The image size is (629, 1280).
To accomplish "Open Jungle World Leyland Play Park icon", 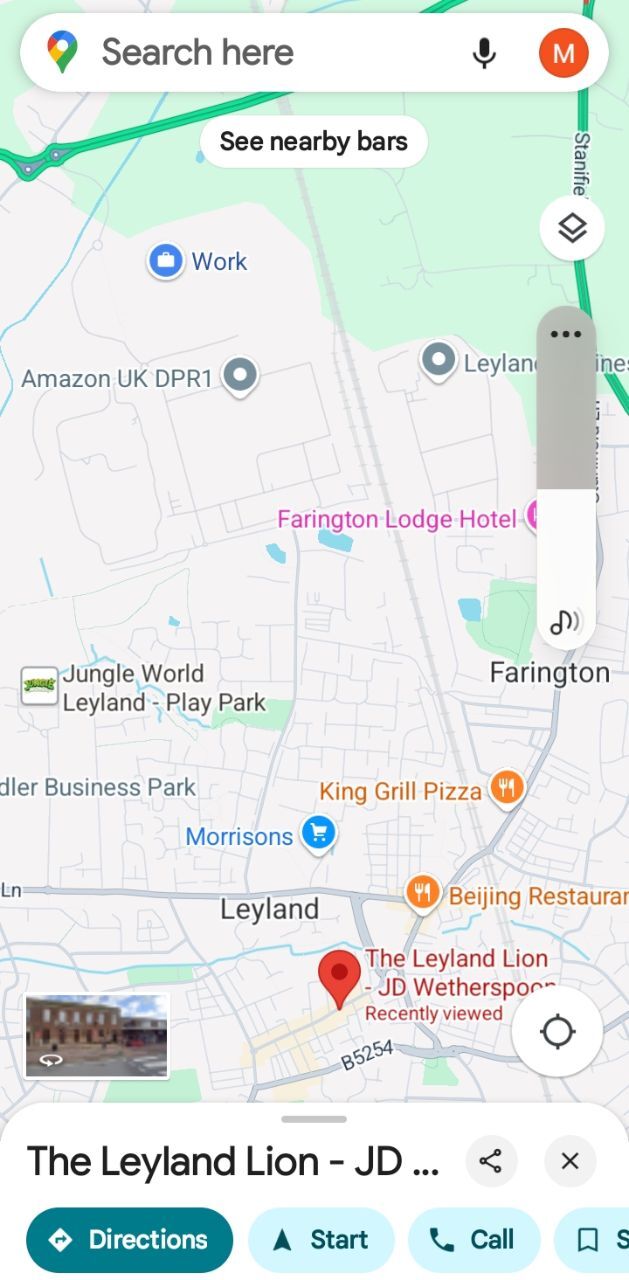I will 39,686.
